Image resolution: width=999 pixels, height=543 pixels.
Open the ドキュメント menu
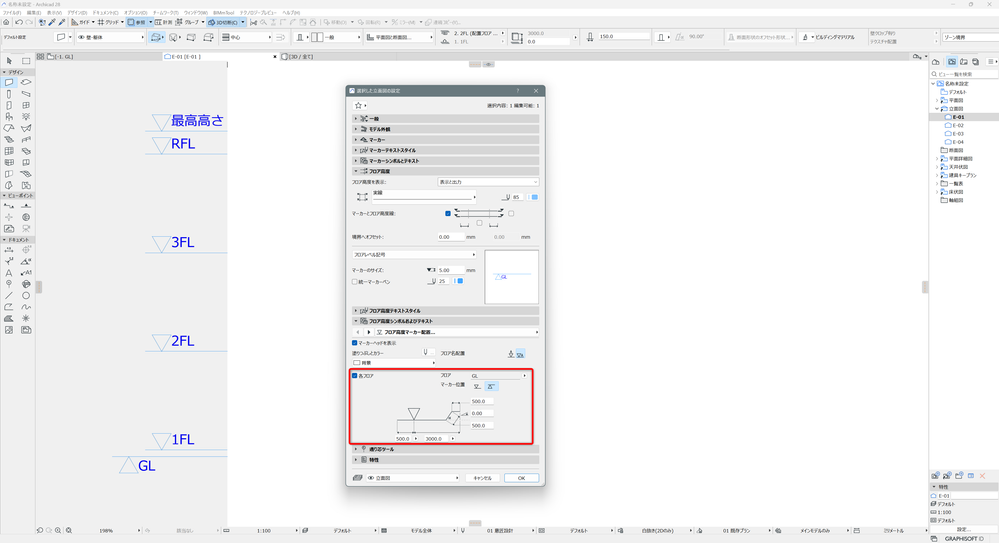click(x=105, y=13)
